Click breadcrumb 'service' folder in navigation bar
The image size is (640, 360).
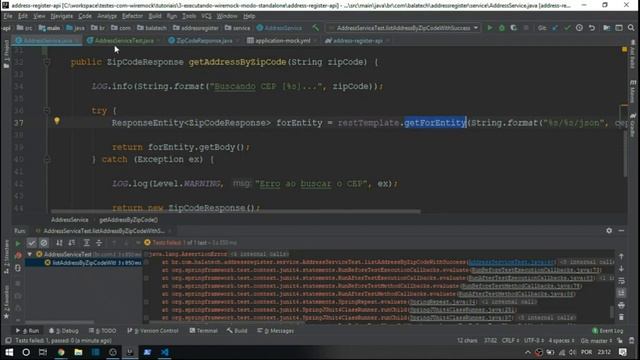point(238,28)
